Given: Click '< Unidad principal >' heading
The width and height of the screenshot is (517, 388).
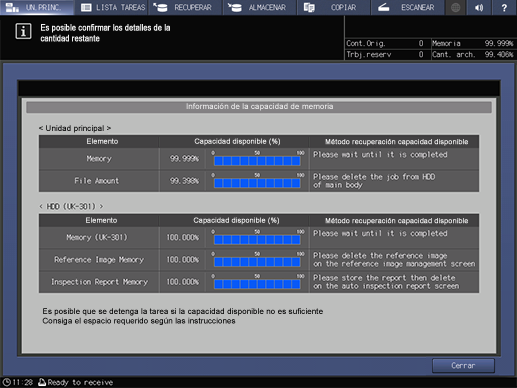Looking at the screenshot, I should tap(75, 128).
